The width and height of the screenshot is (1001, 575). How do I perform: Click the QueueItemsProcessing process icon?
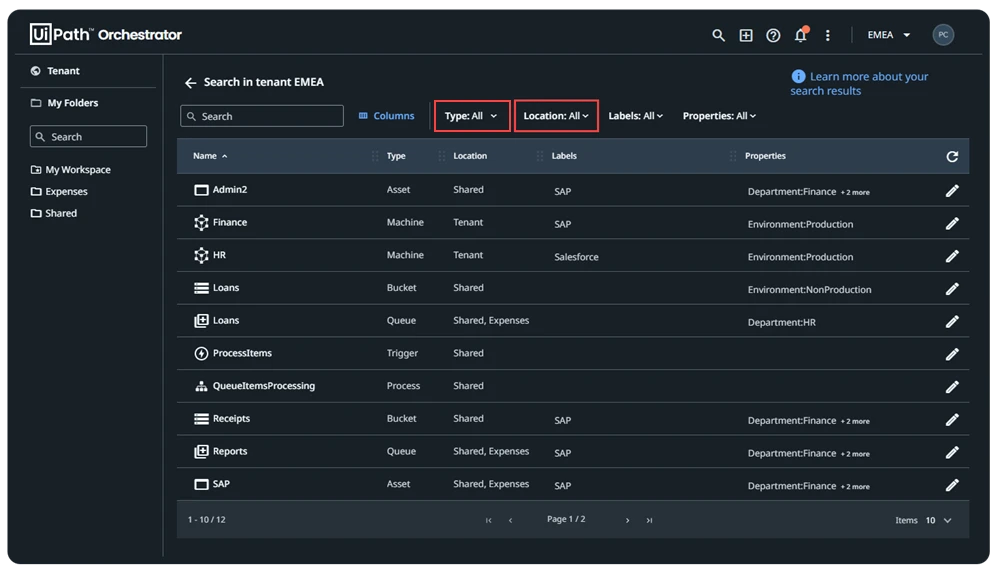pos(201,386)
